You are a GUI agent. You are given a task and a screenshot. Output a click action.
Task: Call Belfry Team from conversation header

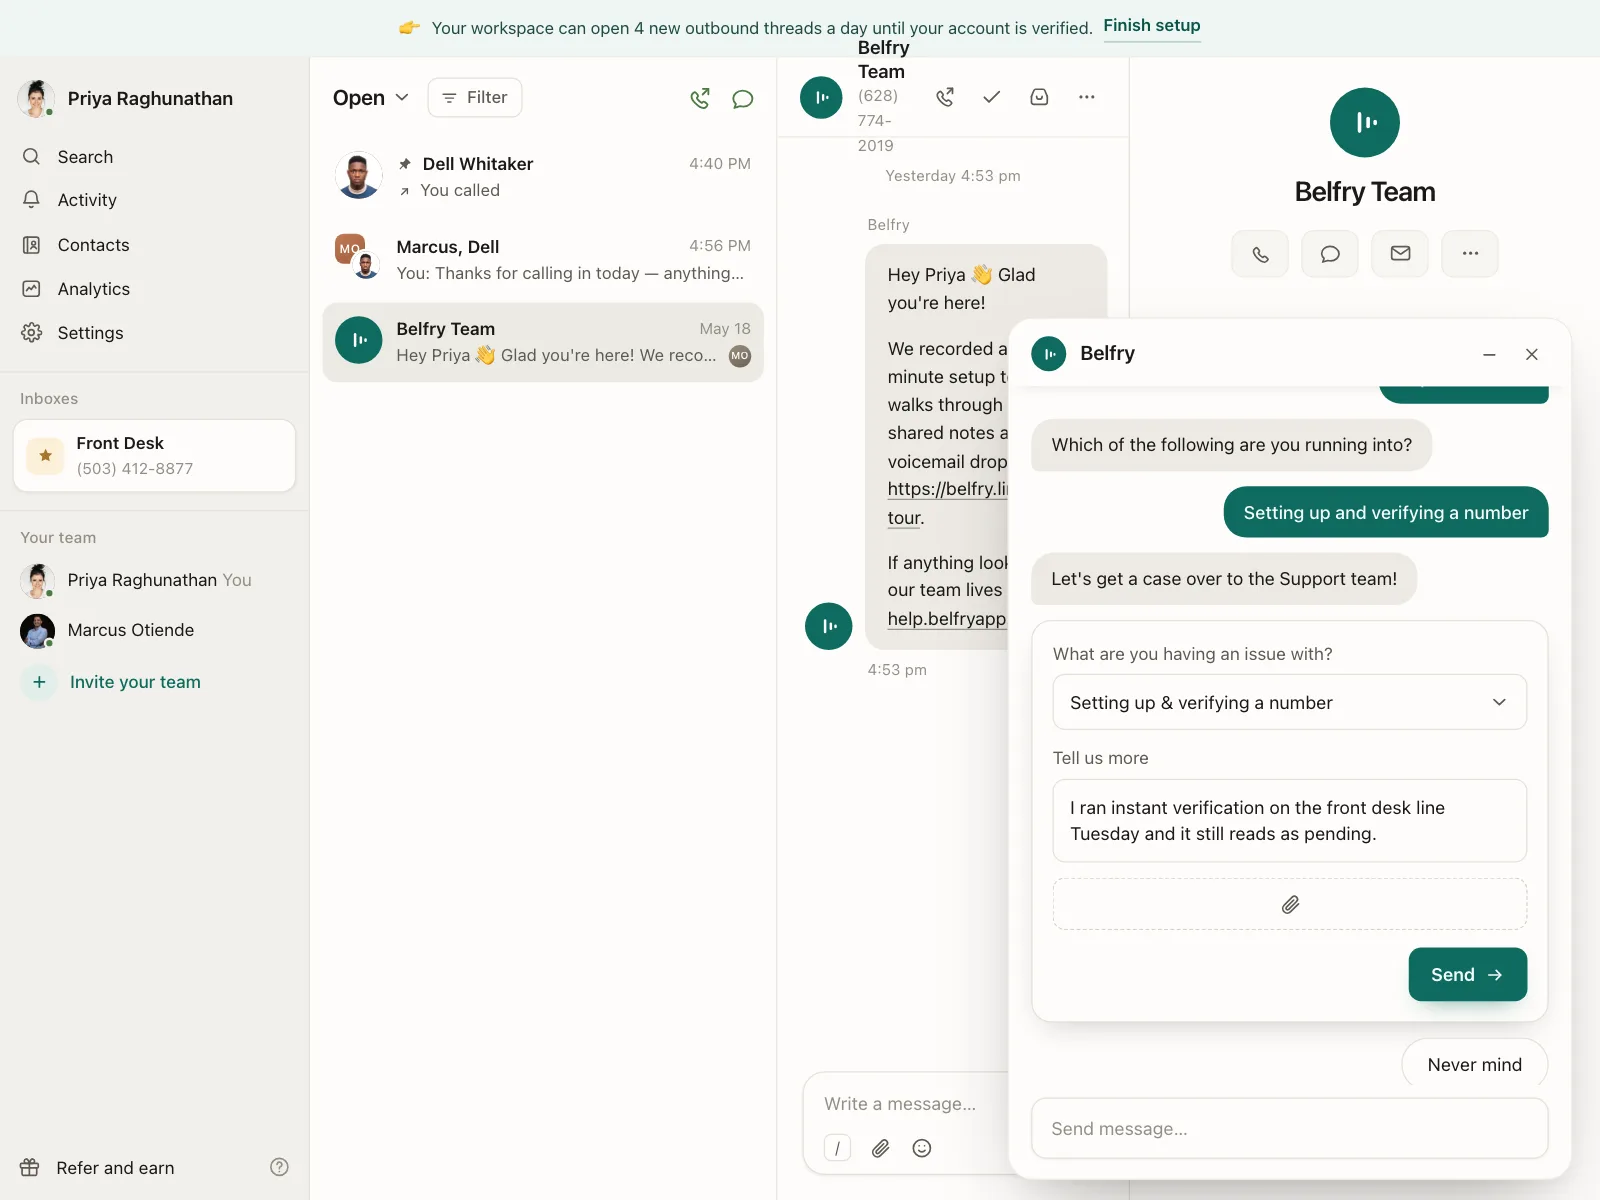(x=945, y=97)
